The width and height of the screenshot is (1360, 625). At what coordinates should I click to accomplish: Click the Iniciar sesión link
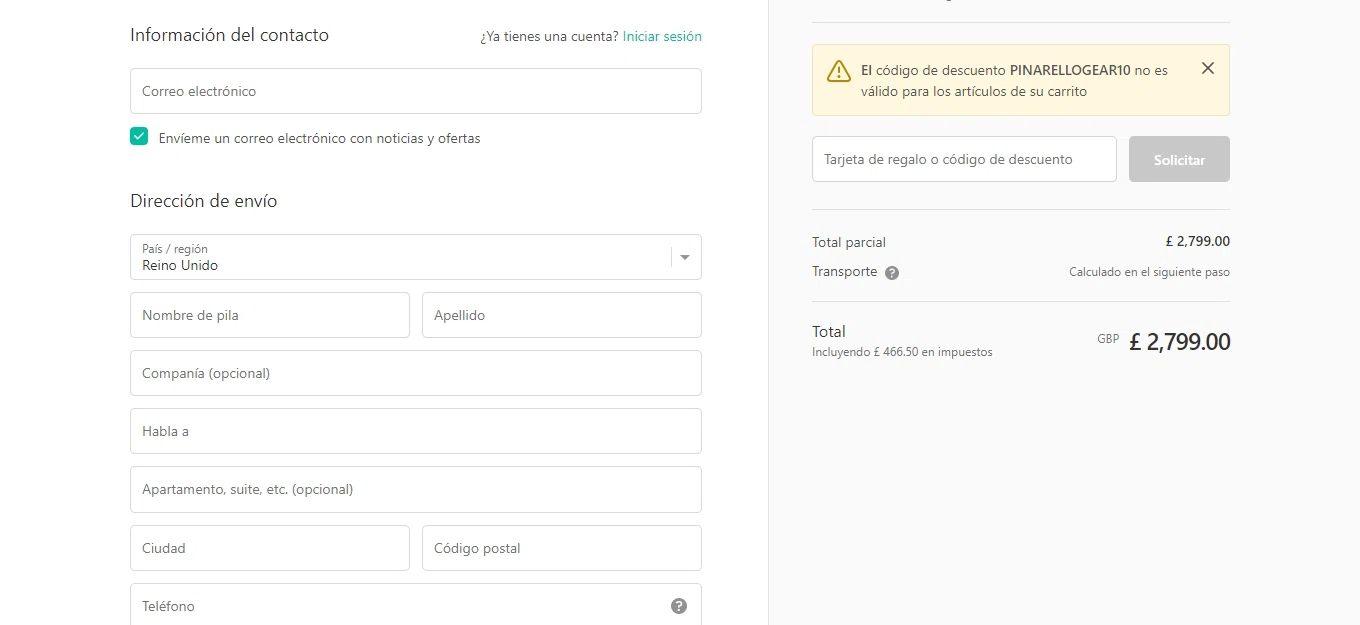[662, 36]
